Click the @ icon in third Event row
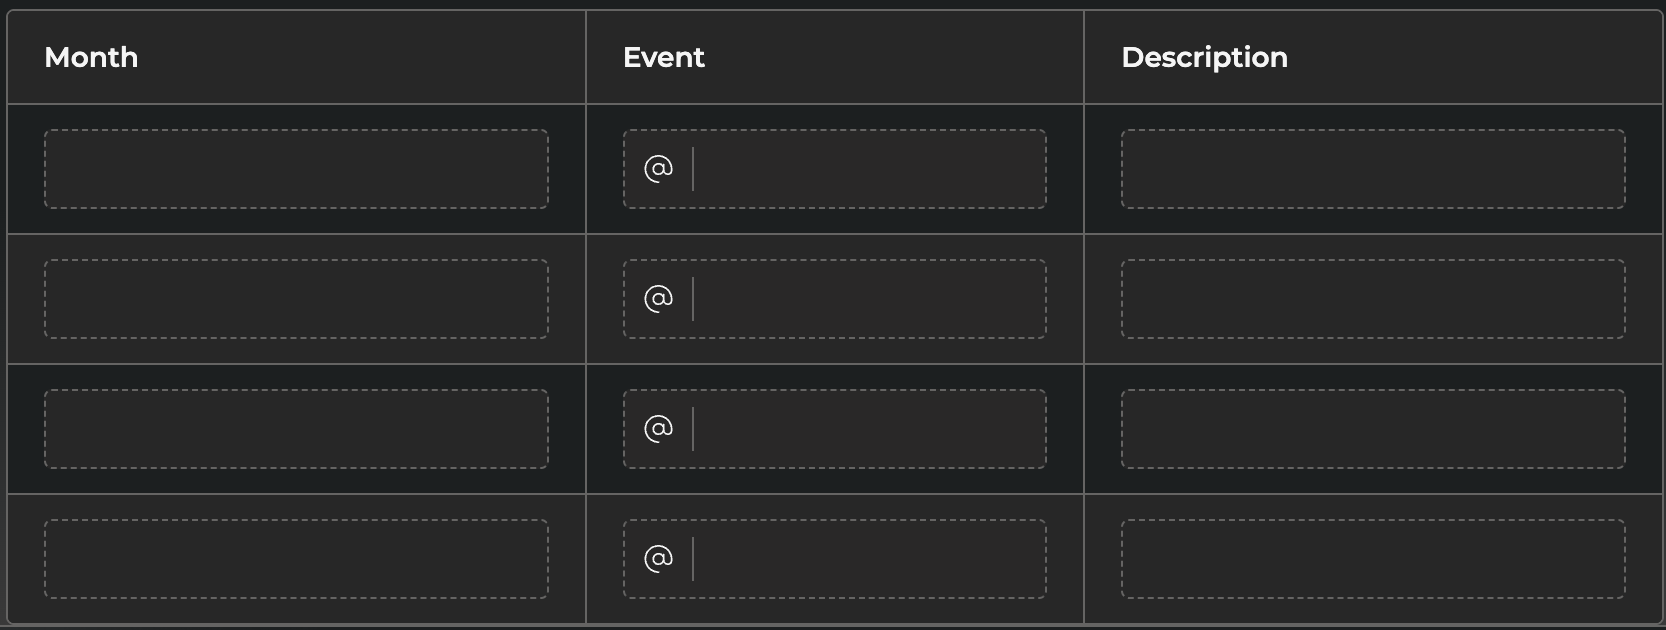This screenshot has height=630, width=1666. pyautogui.click(x=658, y=428)
